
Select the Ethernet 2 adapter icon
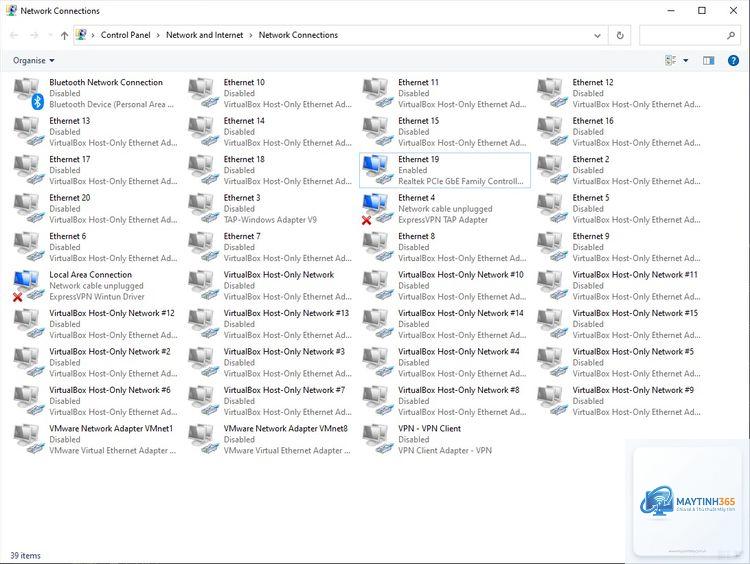click(552, 170)
